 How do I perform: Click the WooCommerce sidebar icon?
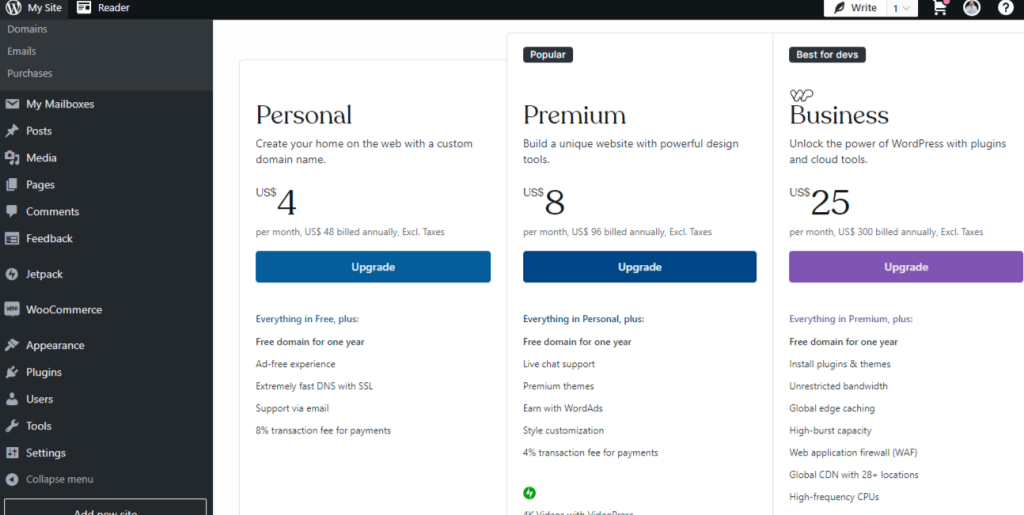[12, 310]
